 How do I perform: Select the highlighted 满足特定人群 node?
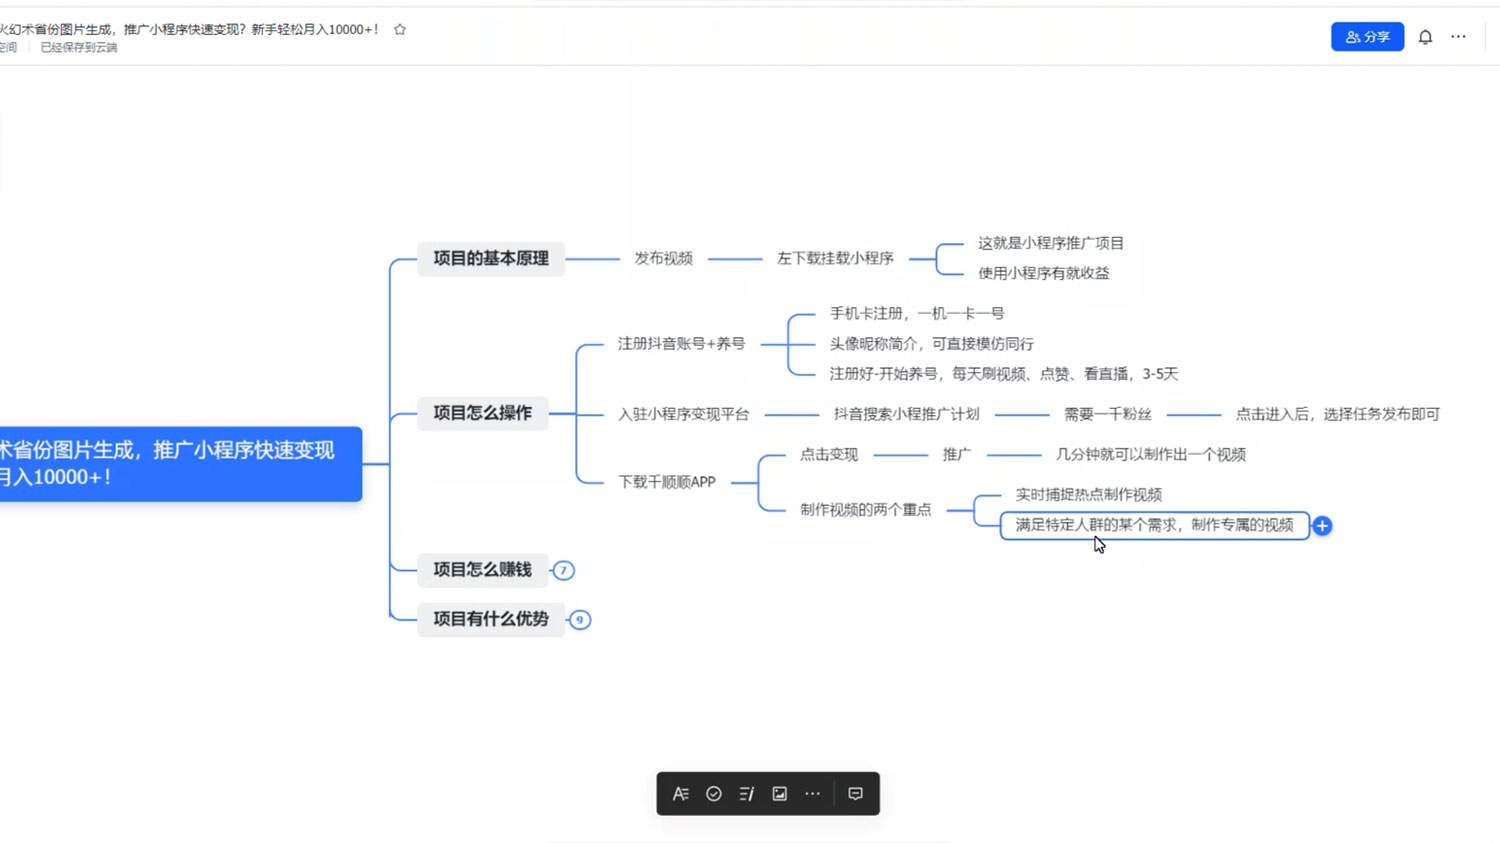tap(1154, 524)
